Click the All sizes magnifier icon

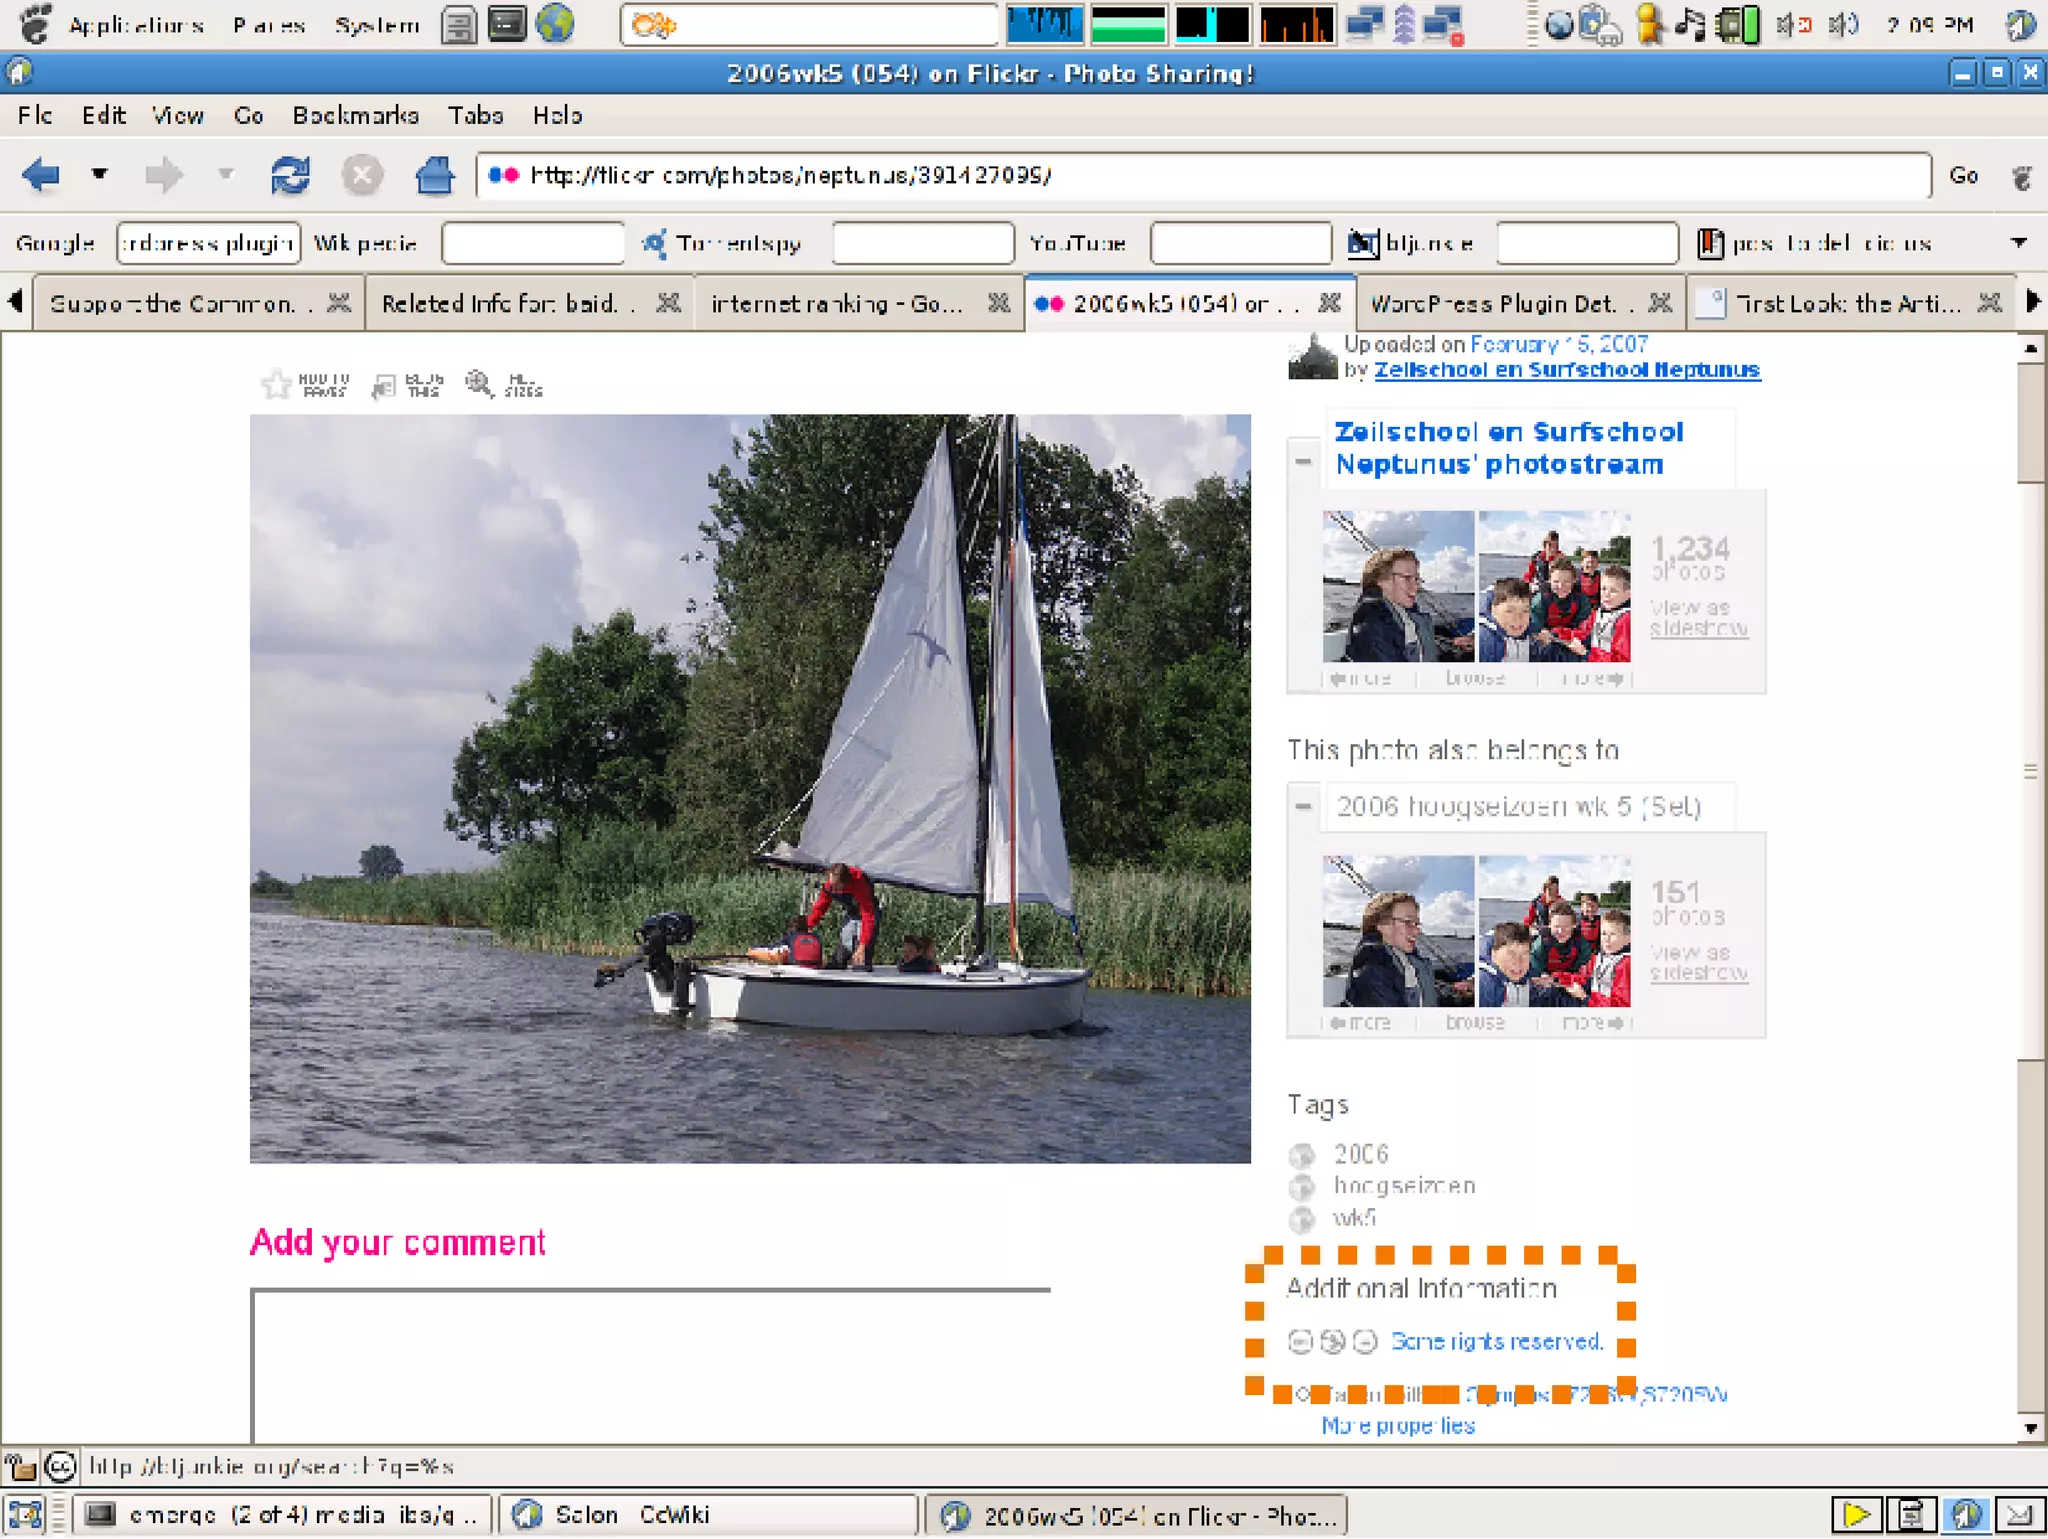[479, 384]
